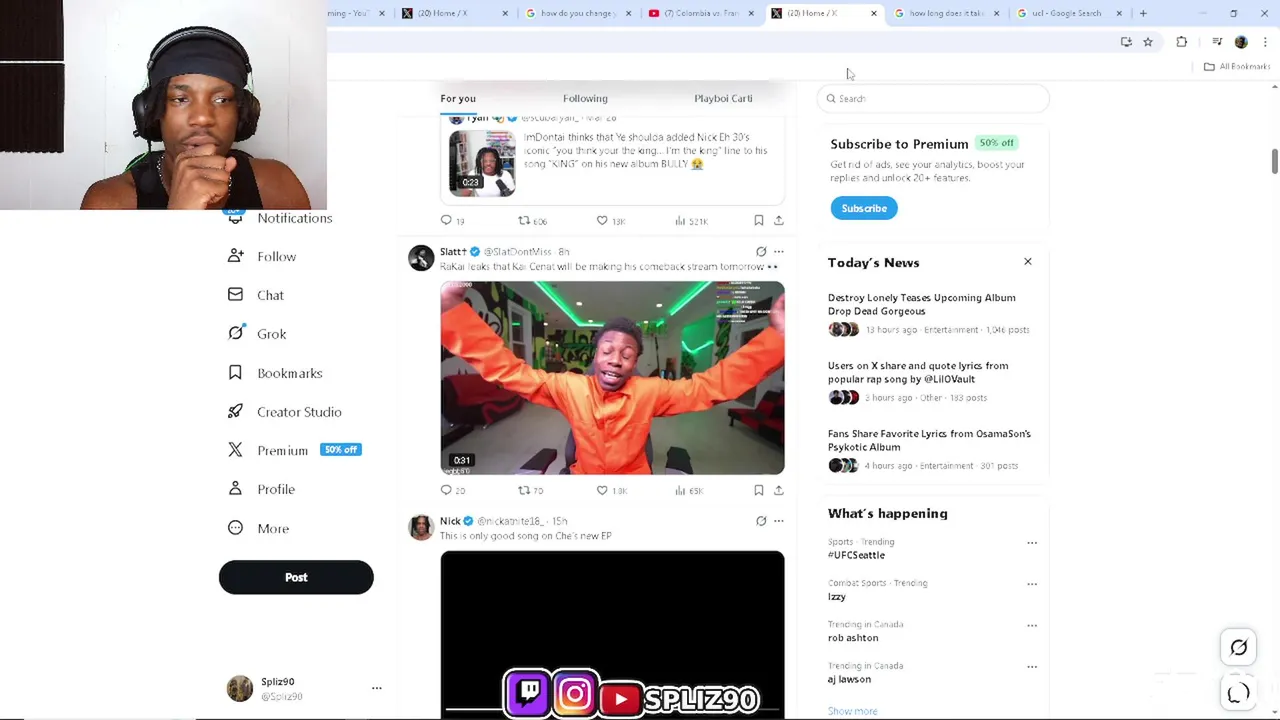This screenshot has height=720, width=1280.
Task: Open account menu dots beside Spliz90
Action: tap(377, 688)
